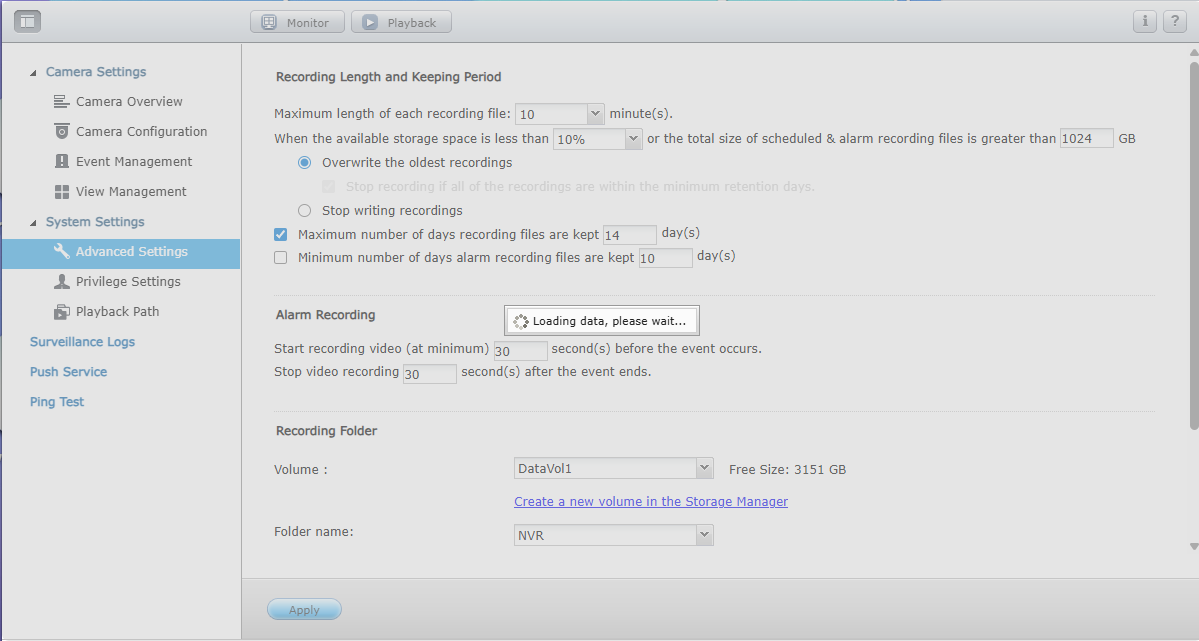Collapse the Camera Settings tree section

click(x=33, y=73)
